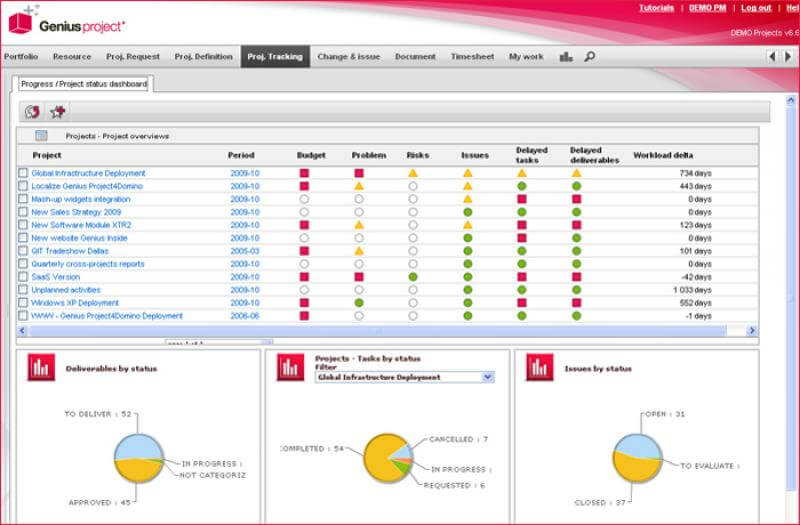Open the Issues by status chart icon
The height and width of the screenshot is (525, 800).
[540, 367]
